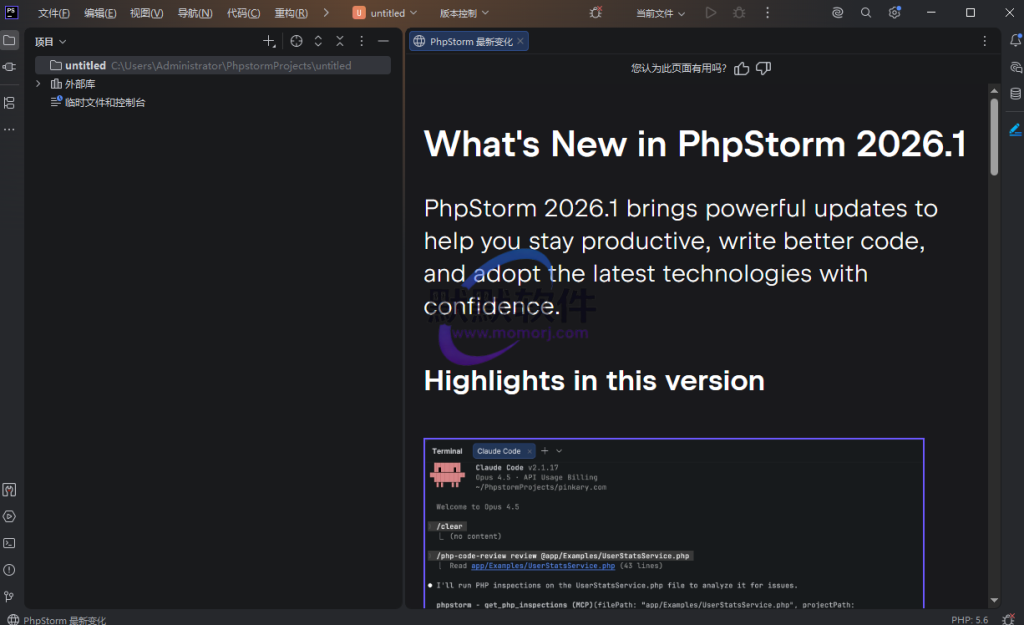Viewport: 1024px width, 625px height.
Task: Open the Git version control tool window
Action: (9, 596)
